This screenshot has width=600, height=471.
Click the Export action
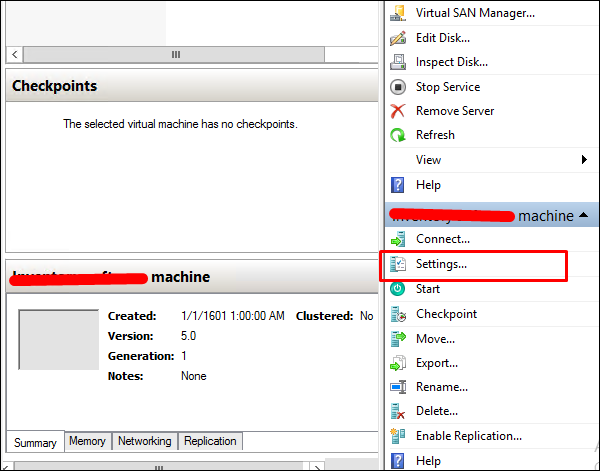pyautogui.click(x=437, y=363)
